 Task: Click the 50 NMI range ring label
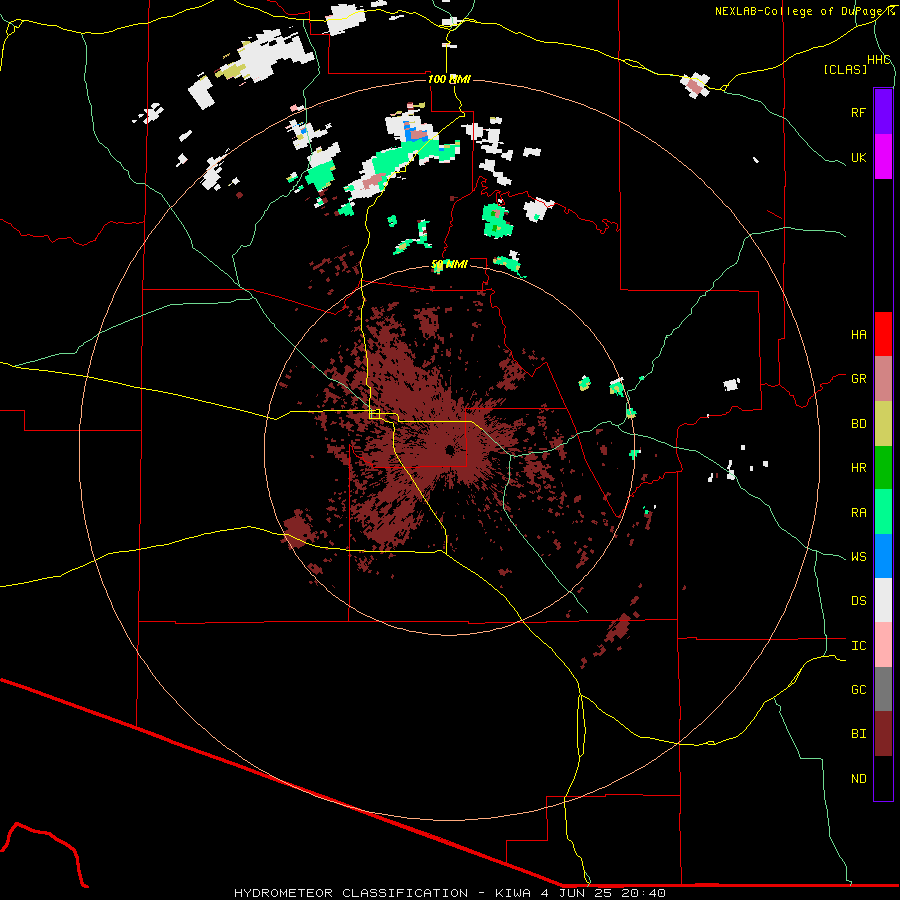[449, 265]
